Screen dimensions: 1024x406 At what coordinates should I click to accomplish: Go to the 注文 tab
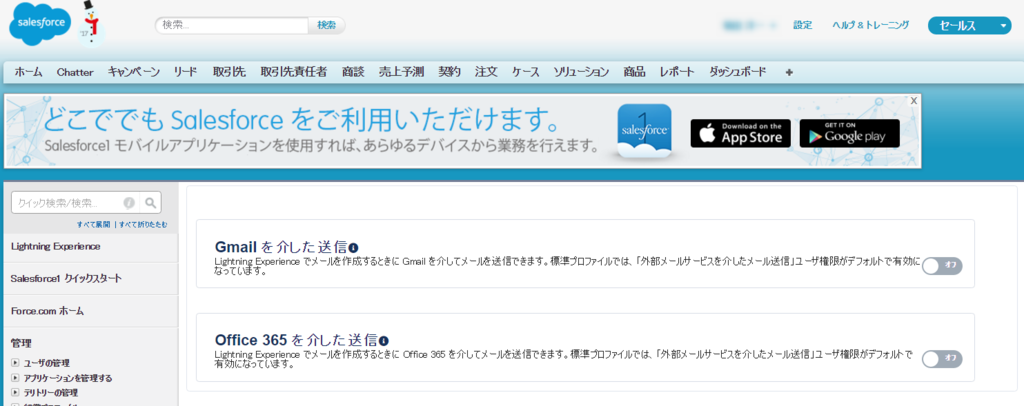click(x=487, y=72)
